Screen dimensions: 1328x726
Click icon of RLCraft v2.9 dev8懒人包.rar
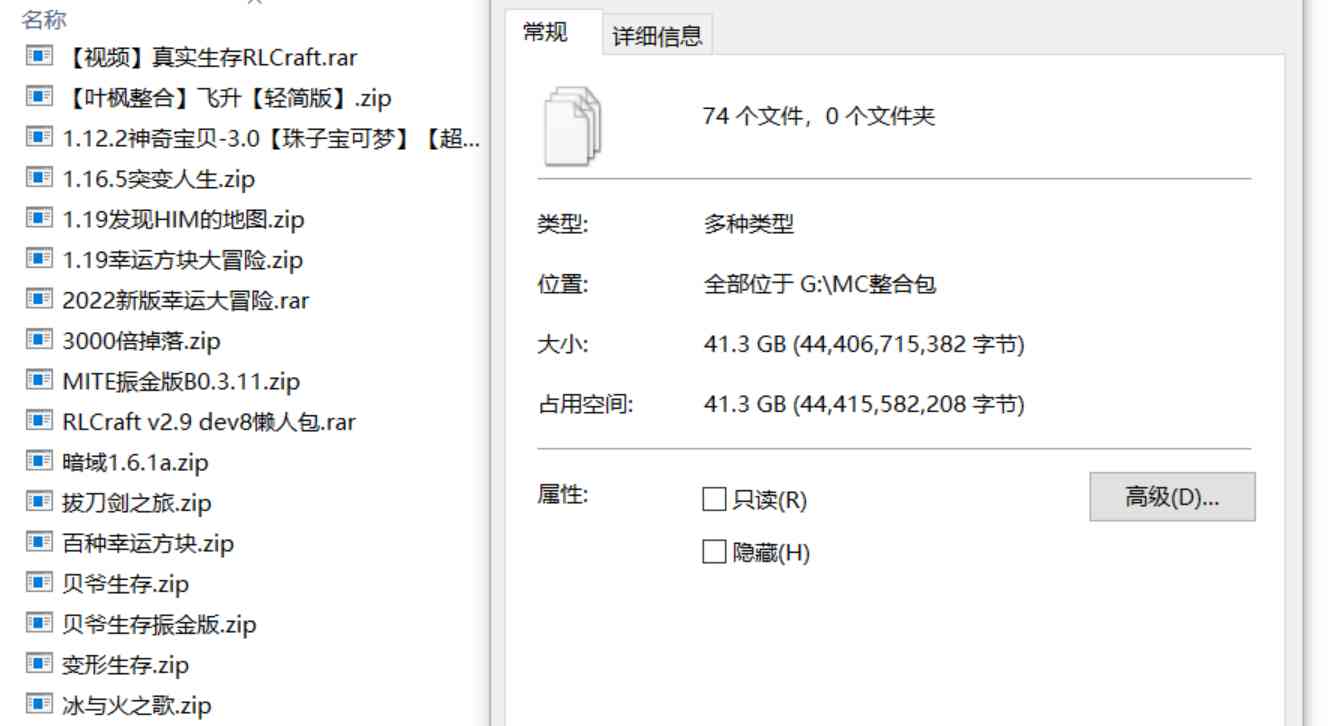pos(39,421)
